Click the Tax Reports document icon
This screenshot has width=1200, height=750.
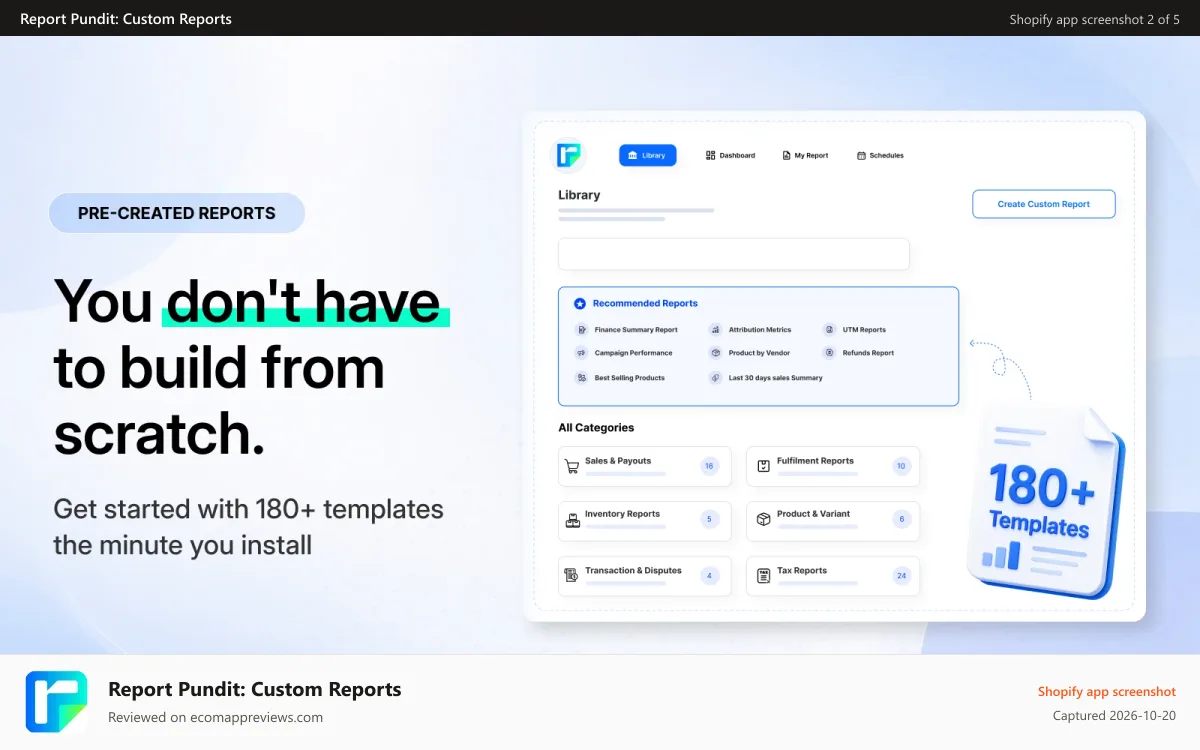(763, 576)
